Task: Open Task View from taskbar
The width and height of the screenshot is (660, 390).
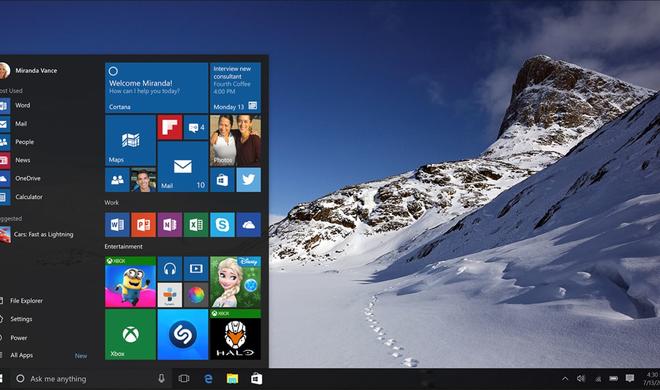Action: pyautogui.click(x=184, y=379)
